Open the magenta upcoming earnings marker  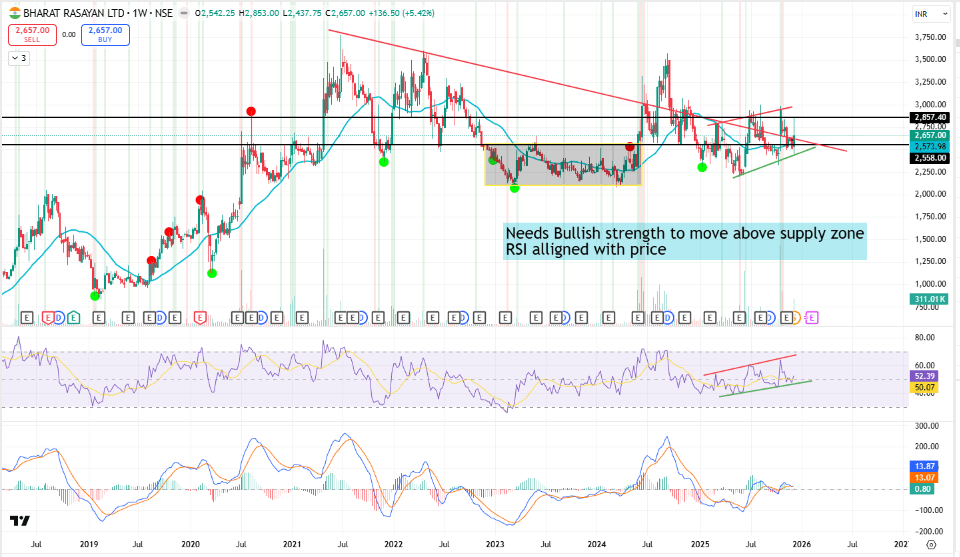pyautogui.click(x=812, y=318)
